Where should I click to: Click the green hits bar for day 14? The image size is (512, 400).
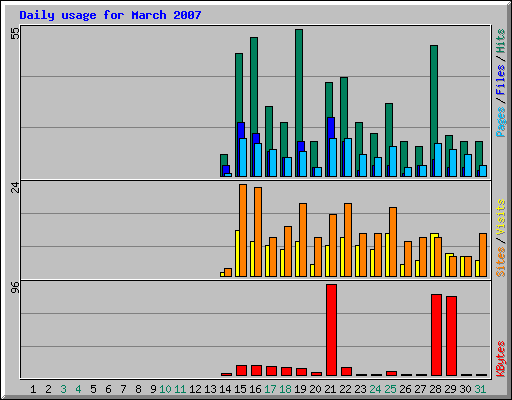(224, 160)
